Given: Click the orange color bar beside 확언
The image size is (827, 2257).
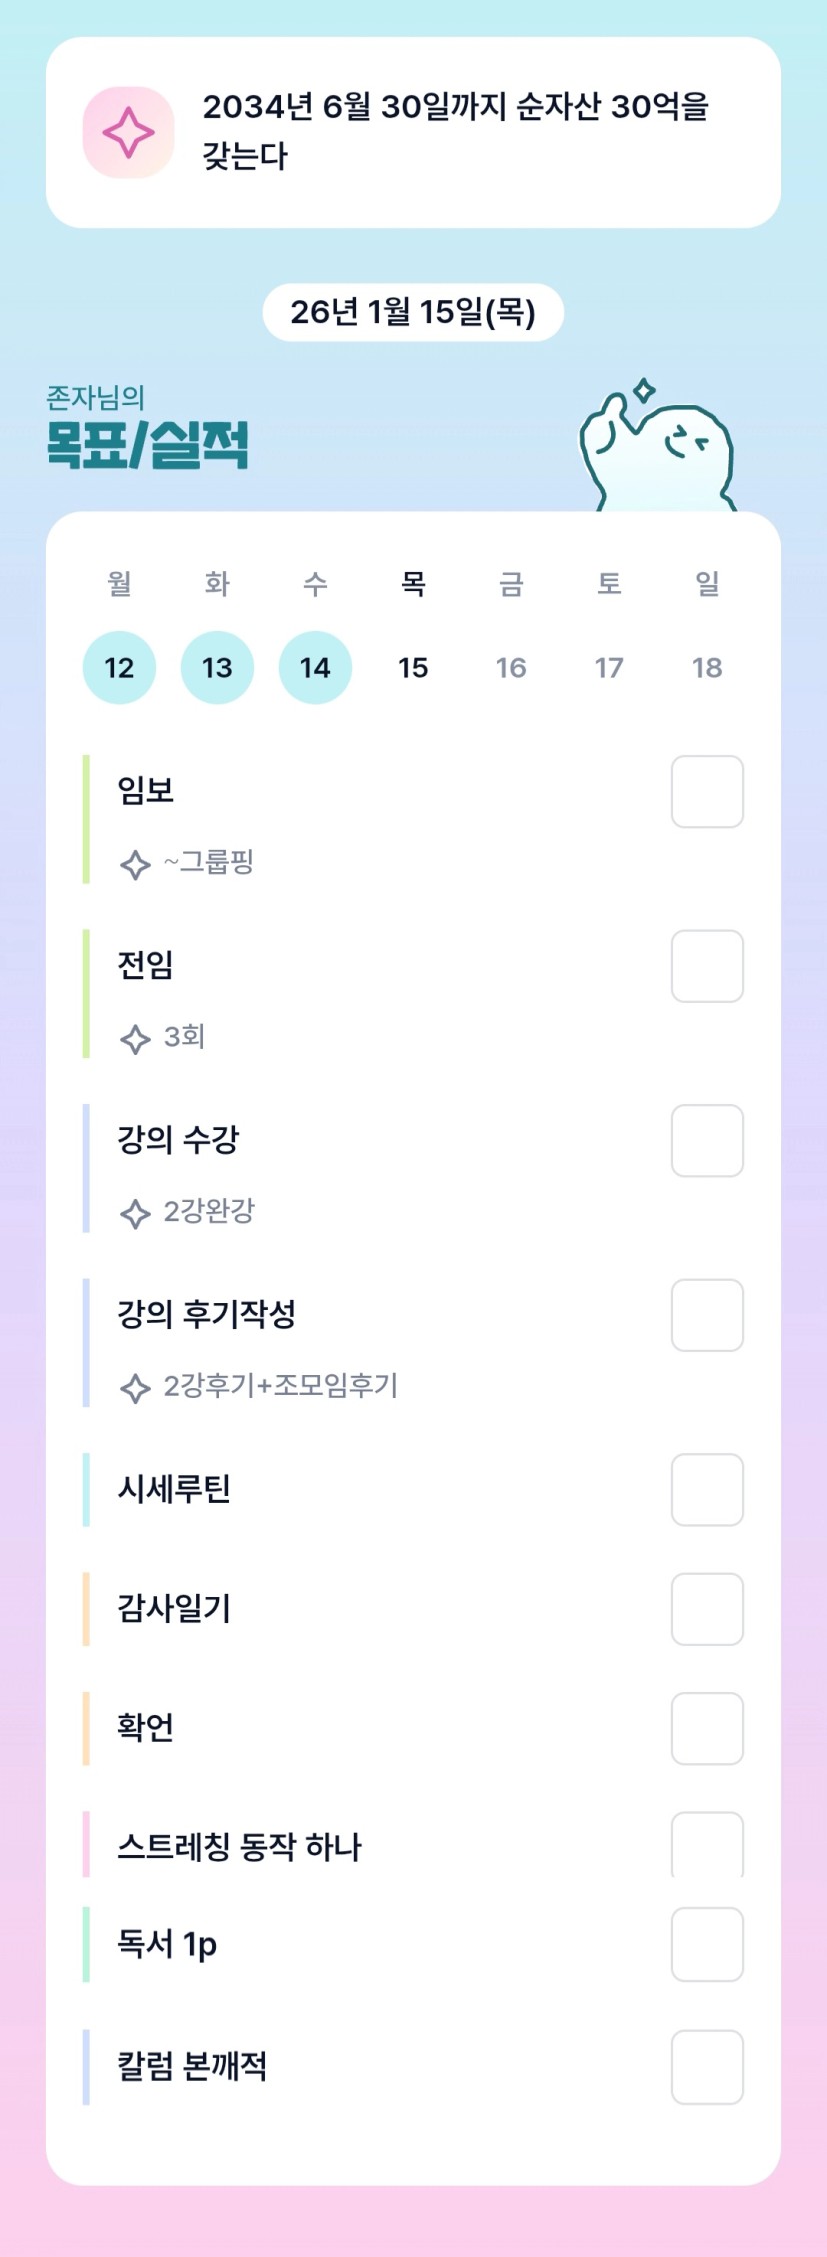Looking at the screenshot, I should [x=86, y=1728].
